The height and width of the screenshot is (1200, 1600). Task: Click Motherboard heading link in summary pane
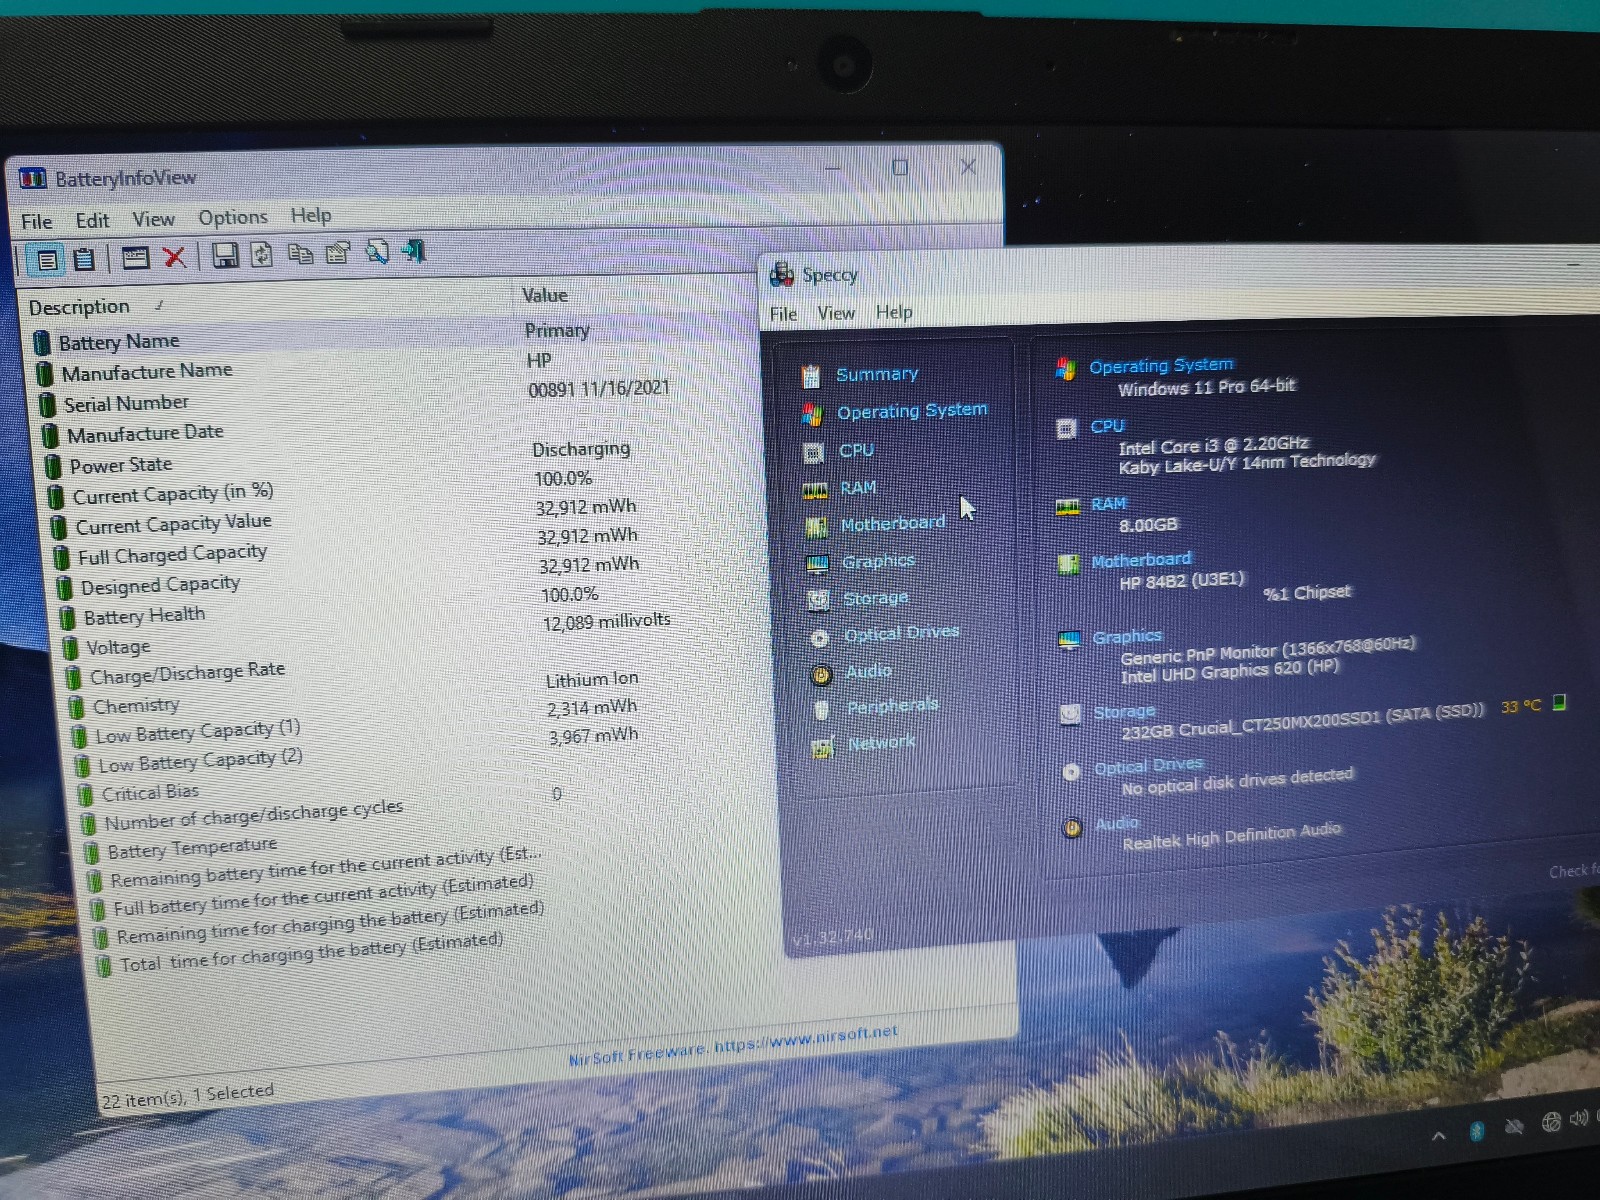point(1141,560)
